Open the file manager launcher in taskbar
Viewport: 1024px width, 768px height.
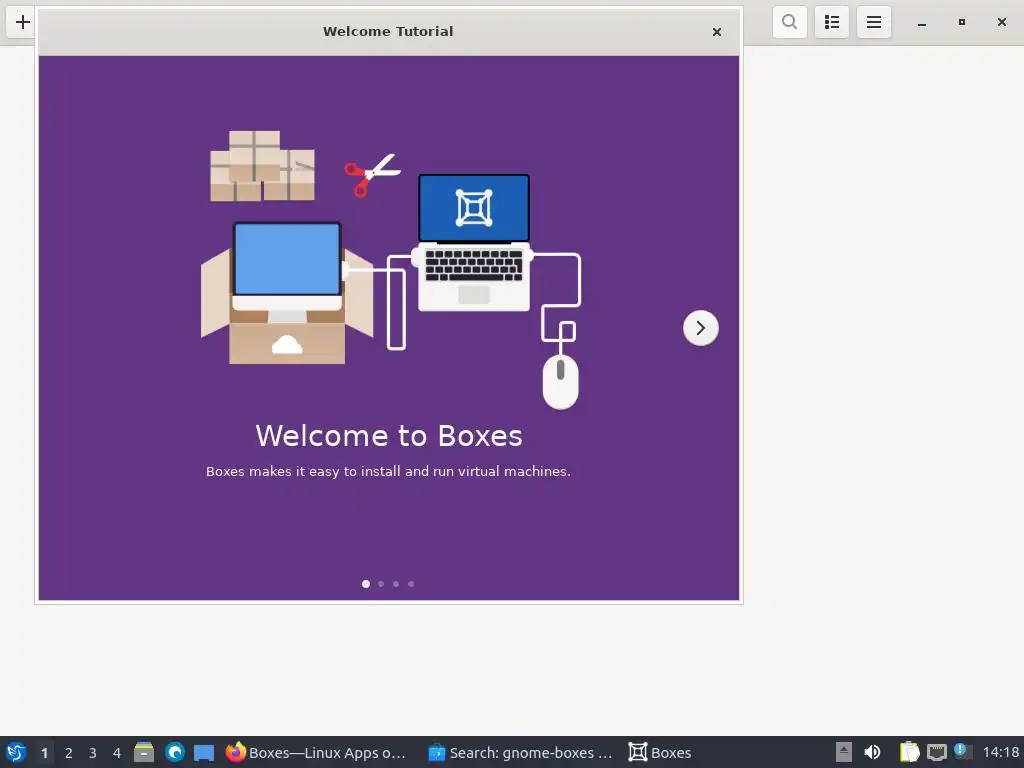pos(144,752)
